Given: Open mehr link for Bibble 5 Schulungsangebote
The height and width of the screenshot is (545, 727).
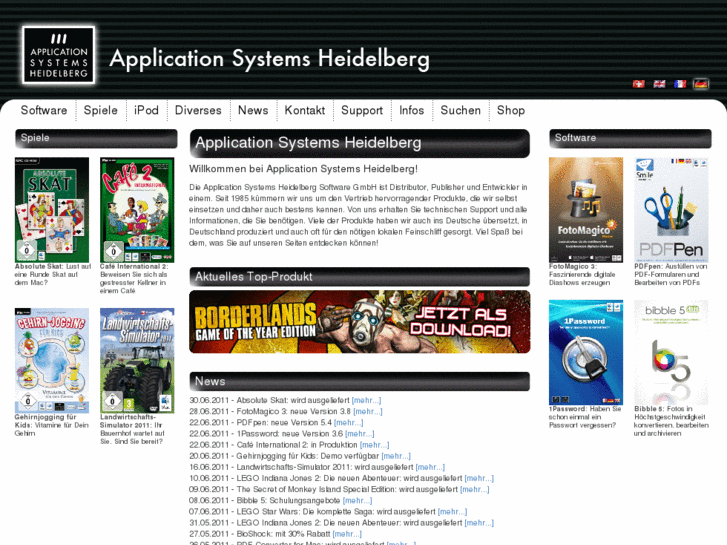Looking at the screenshot, I should [x=357, y=500].
